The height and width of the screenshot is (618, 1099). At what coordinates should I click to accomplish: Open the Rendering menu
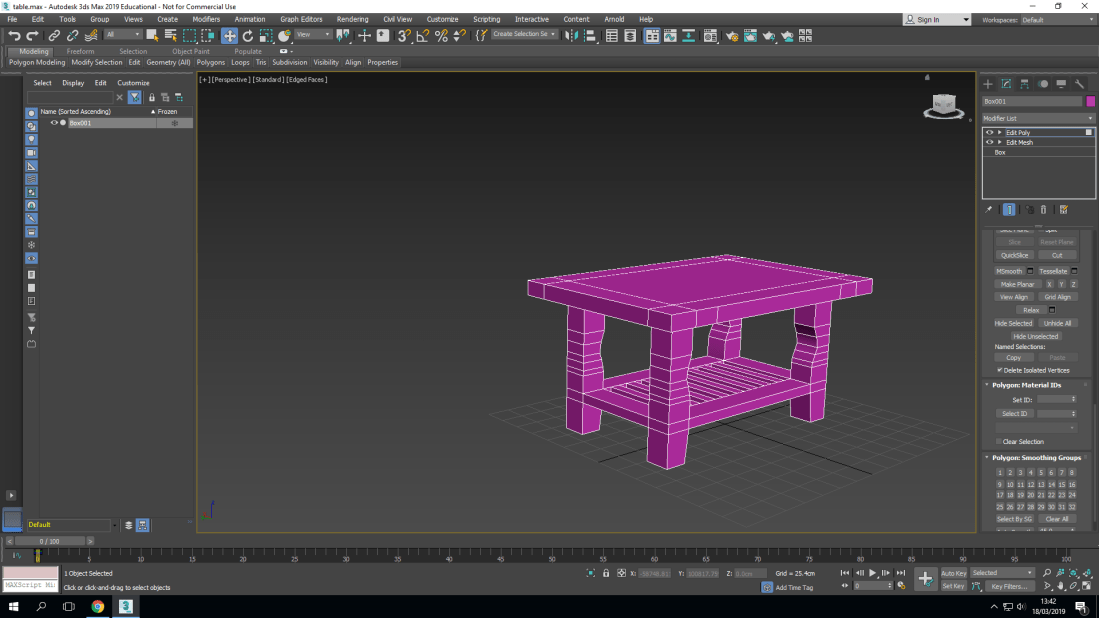click(352, 19)
